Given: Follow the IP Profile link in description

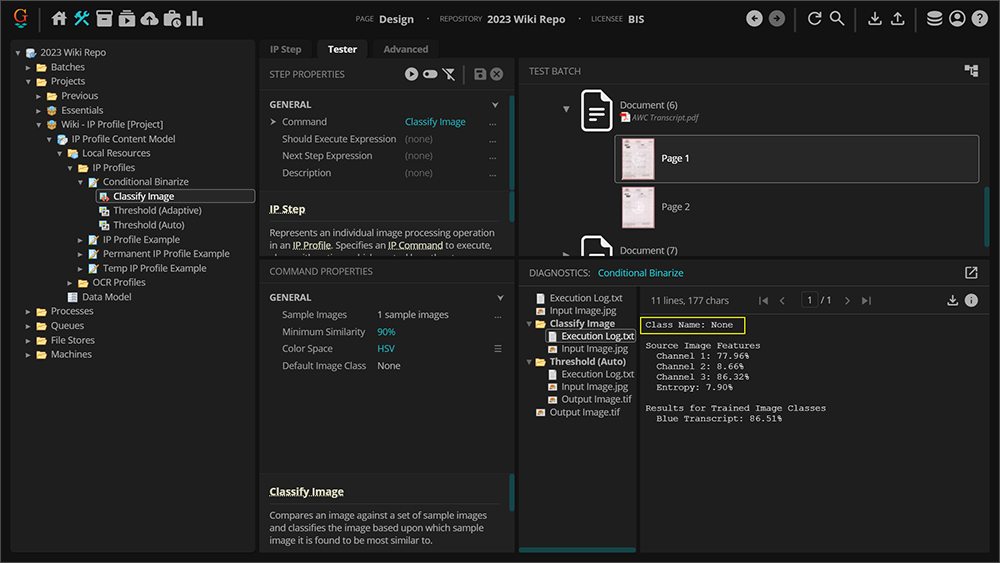Looking at the screenshot, I should point(311,245).
